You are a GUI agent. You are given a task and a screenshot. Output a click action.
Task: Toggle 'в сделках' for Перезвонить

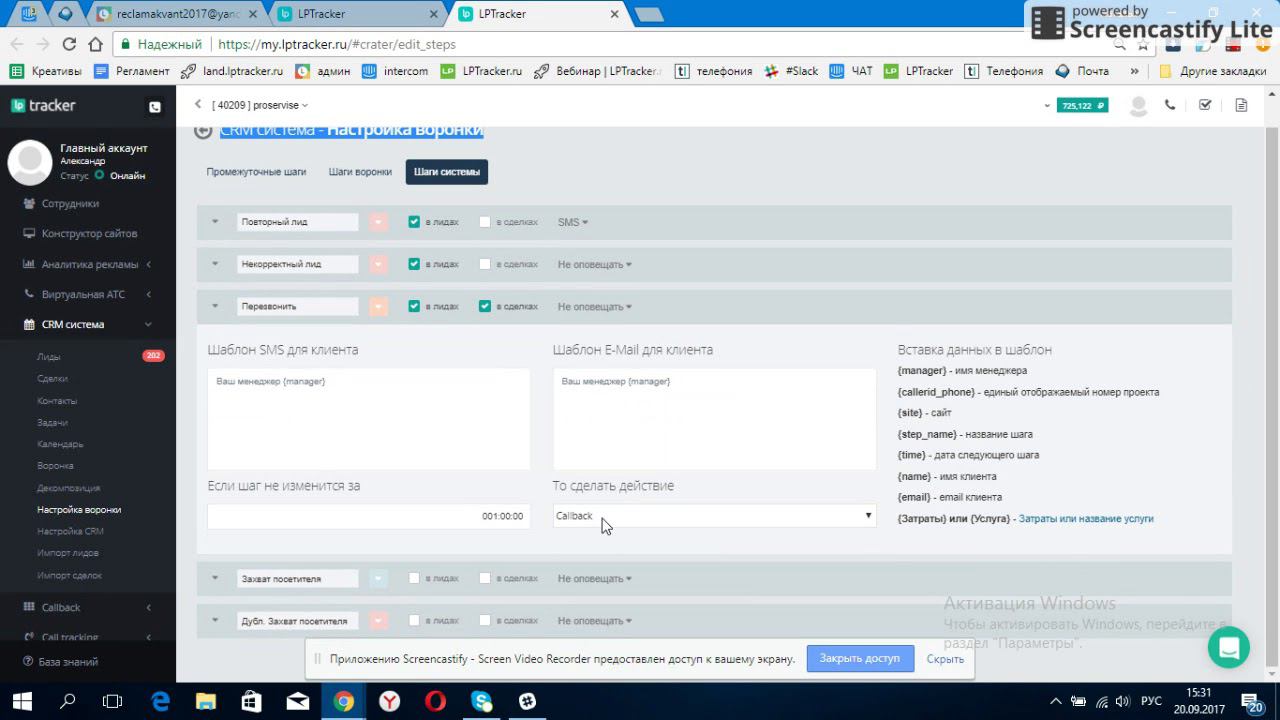tap(485, 306)
